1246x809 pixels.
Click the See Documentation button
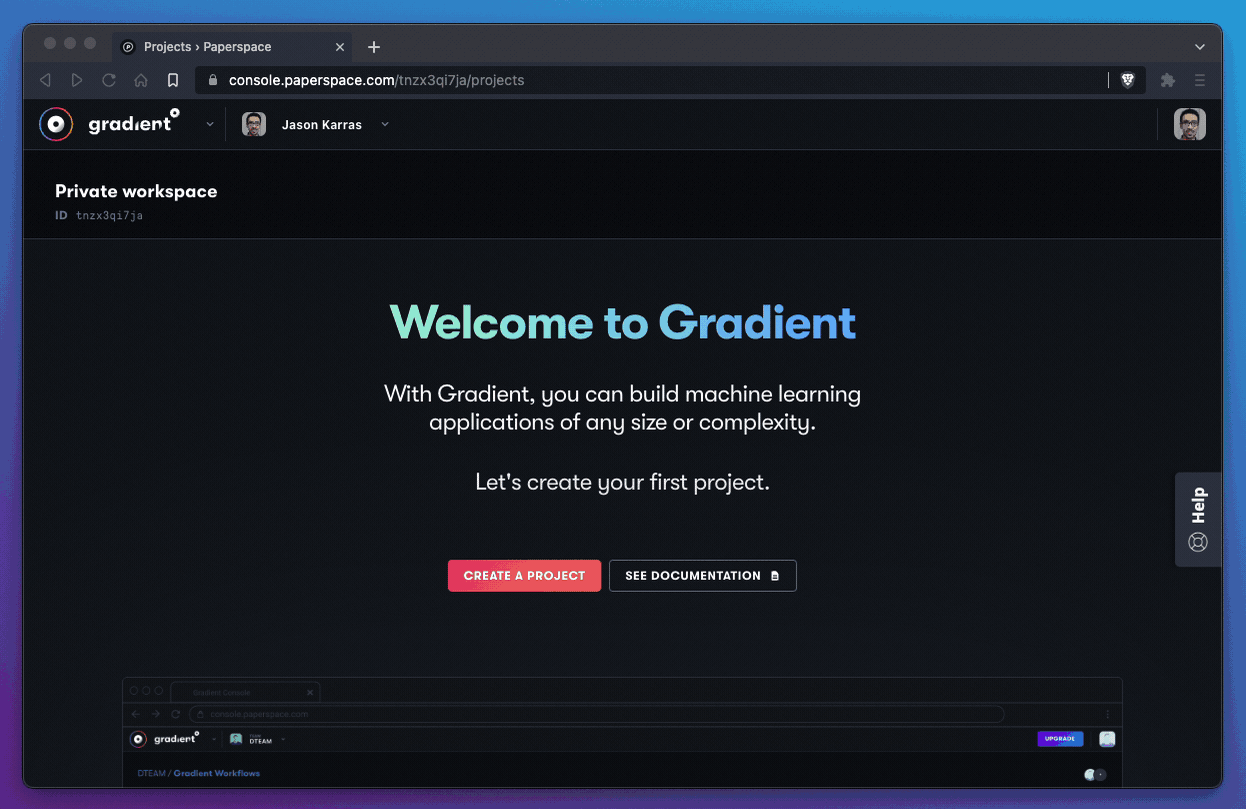(x=702, y=575)
